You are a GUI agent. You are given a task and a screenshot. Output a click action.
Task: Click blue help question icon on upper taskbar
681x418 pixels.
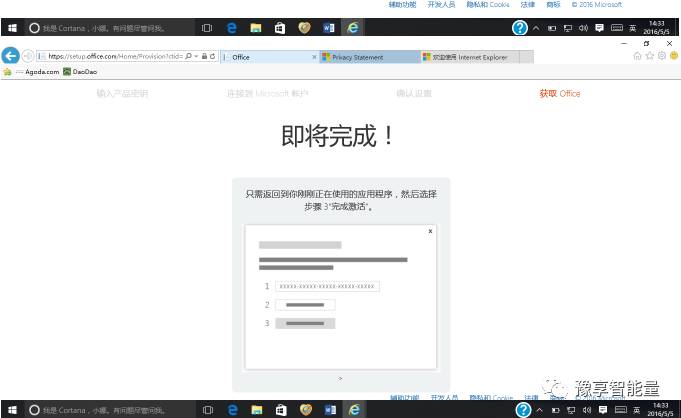(x=520, y=28)
